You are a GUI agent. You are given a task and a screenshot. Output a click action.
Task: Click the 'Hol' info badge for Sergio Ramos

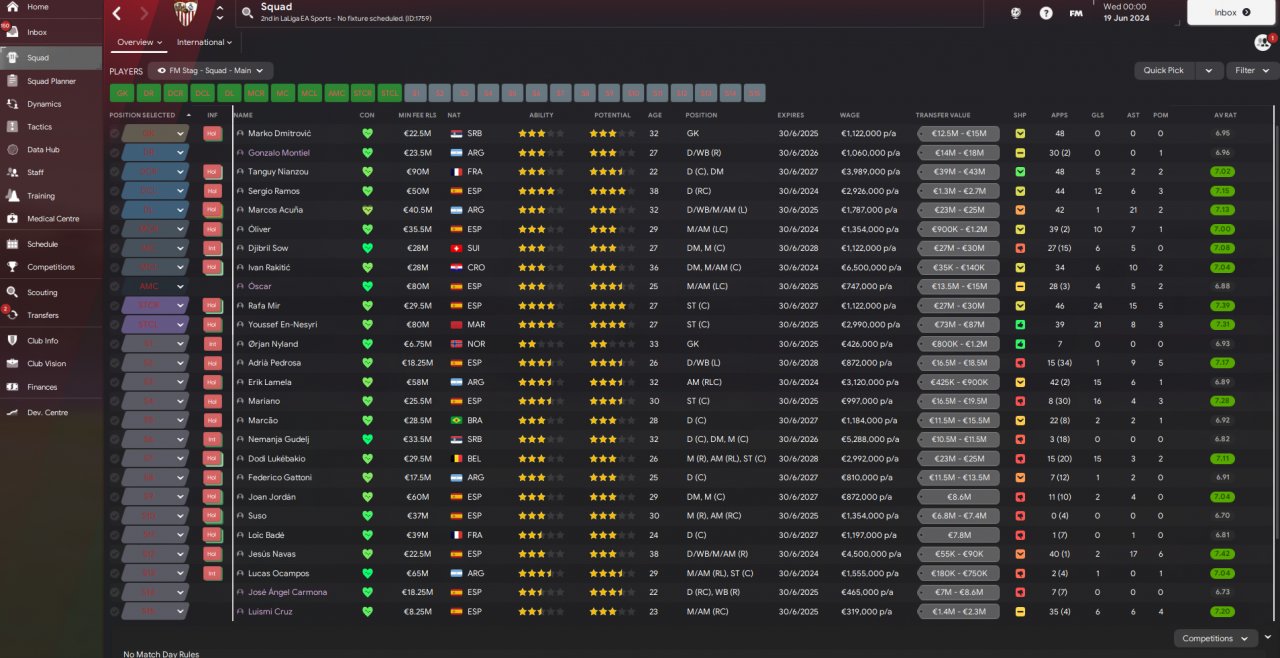point(212,190)
